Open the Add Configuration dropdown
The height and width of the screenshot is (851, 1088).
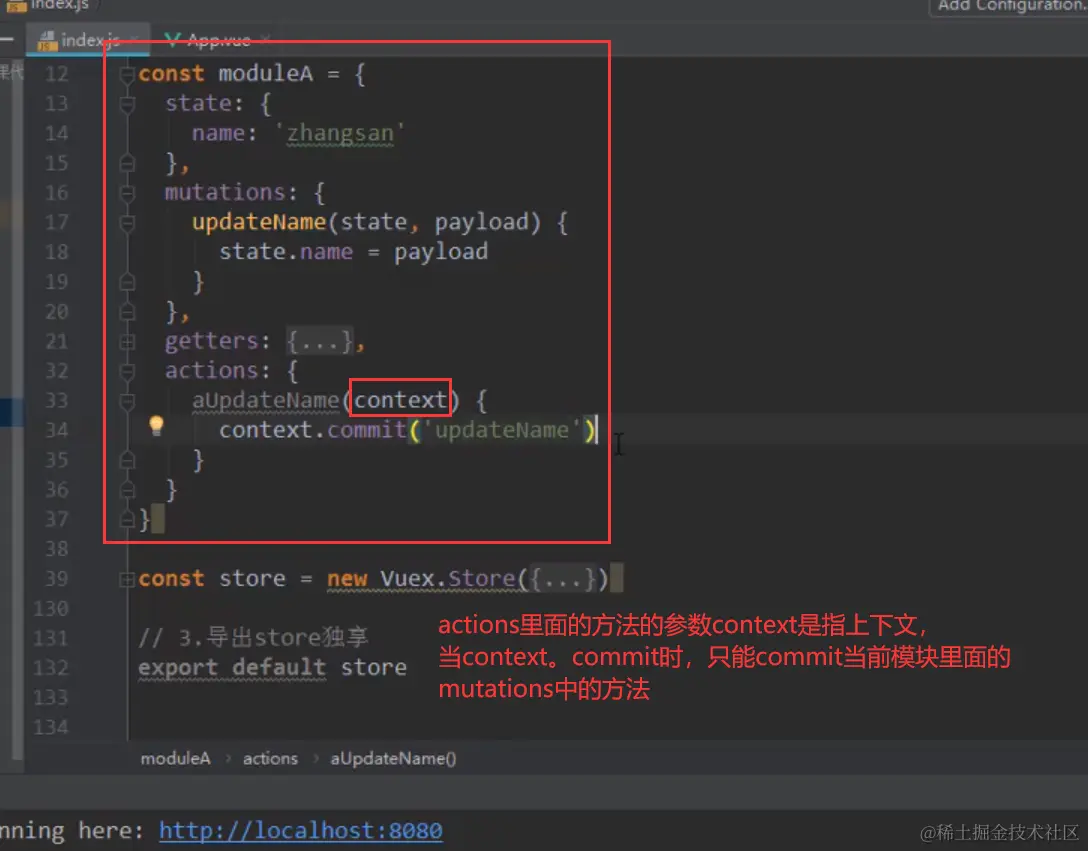click(1010, 6)
